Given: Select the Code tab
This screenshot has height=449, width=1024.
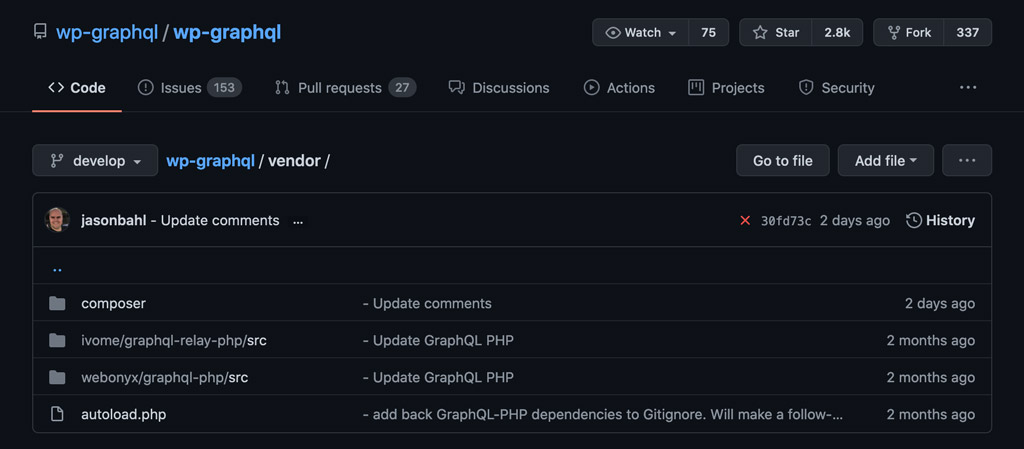Looking at the screenshot, I should click(76, 87).
